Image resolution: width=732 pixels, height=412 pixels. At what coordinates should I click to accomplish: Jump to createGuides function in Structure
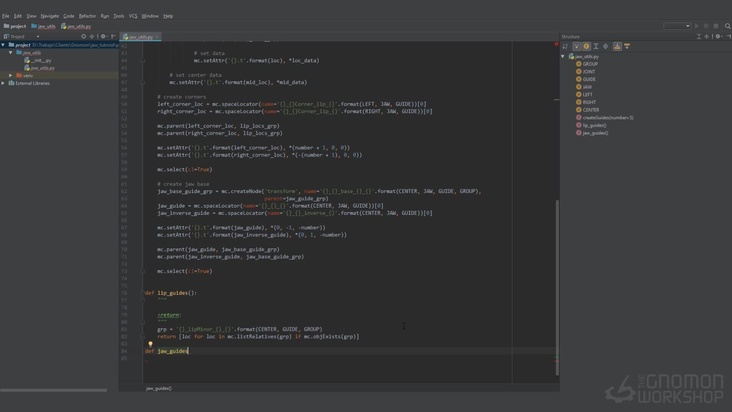tap(607, 117)
